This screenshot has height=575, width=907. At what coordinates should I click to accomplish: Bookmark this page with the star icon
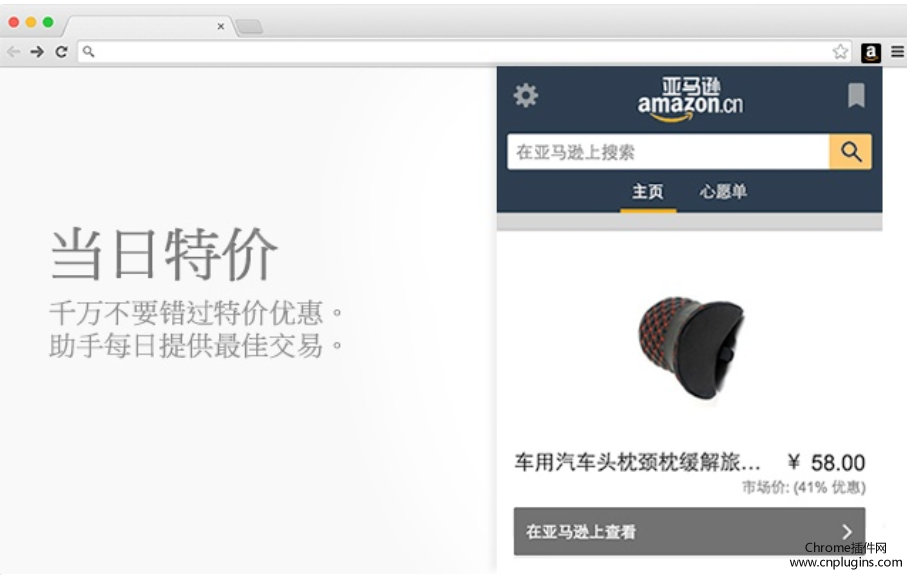click(840, 51)
